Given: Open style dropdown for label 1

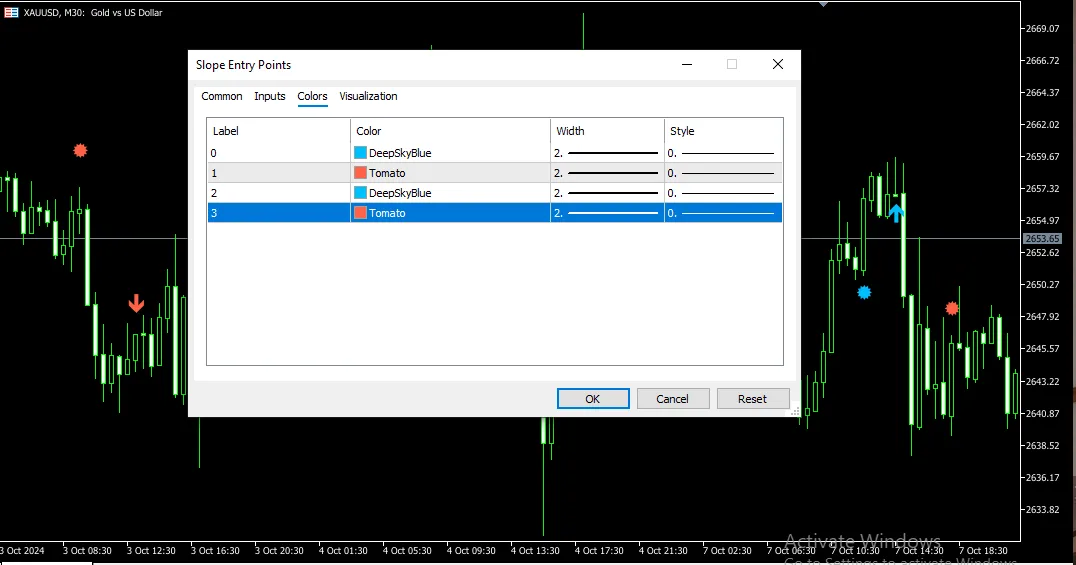Looking at the screenshot, I should 723,173.
